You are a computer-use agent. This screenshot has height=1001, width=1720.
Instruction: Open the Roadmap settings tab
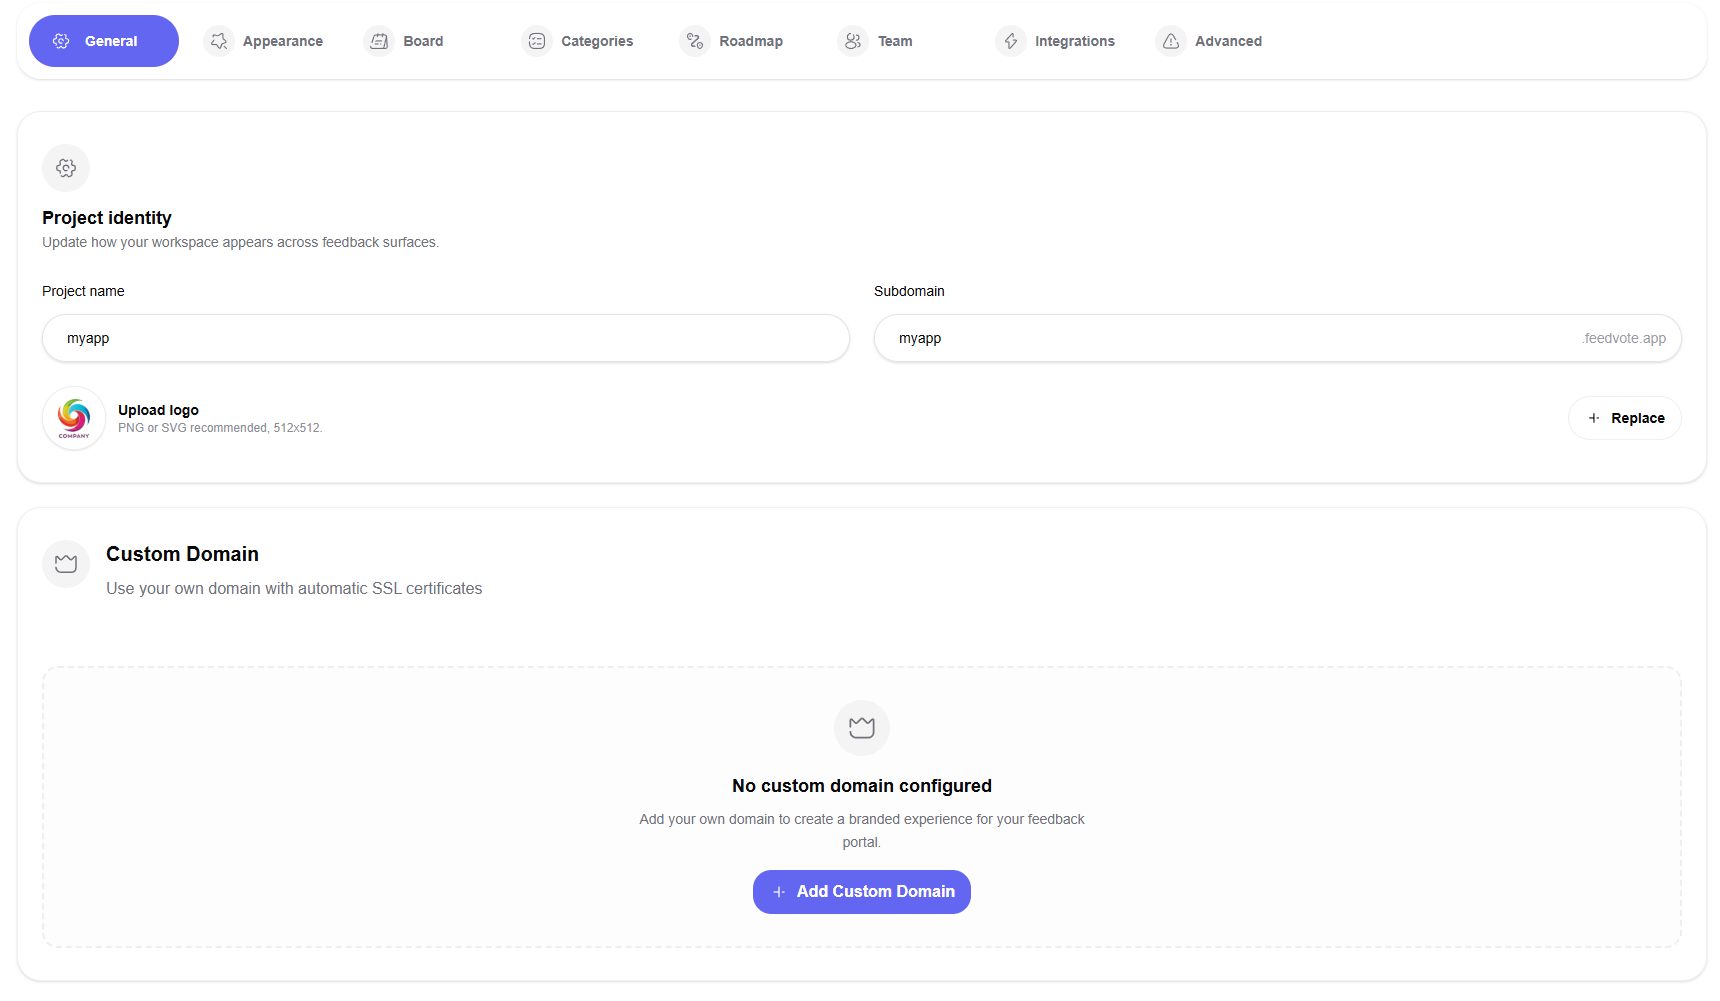pos(750,41)
